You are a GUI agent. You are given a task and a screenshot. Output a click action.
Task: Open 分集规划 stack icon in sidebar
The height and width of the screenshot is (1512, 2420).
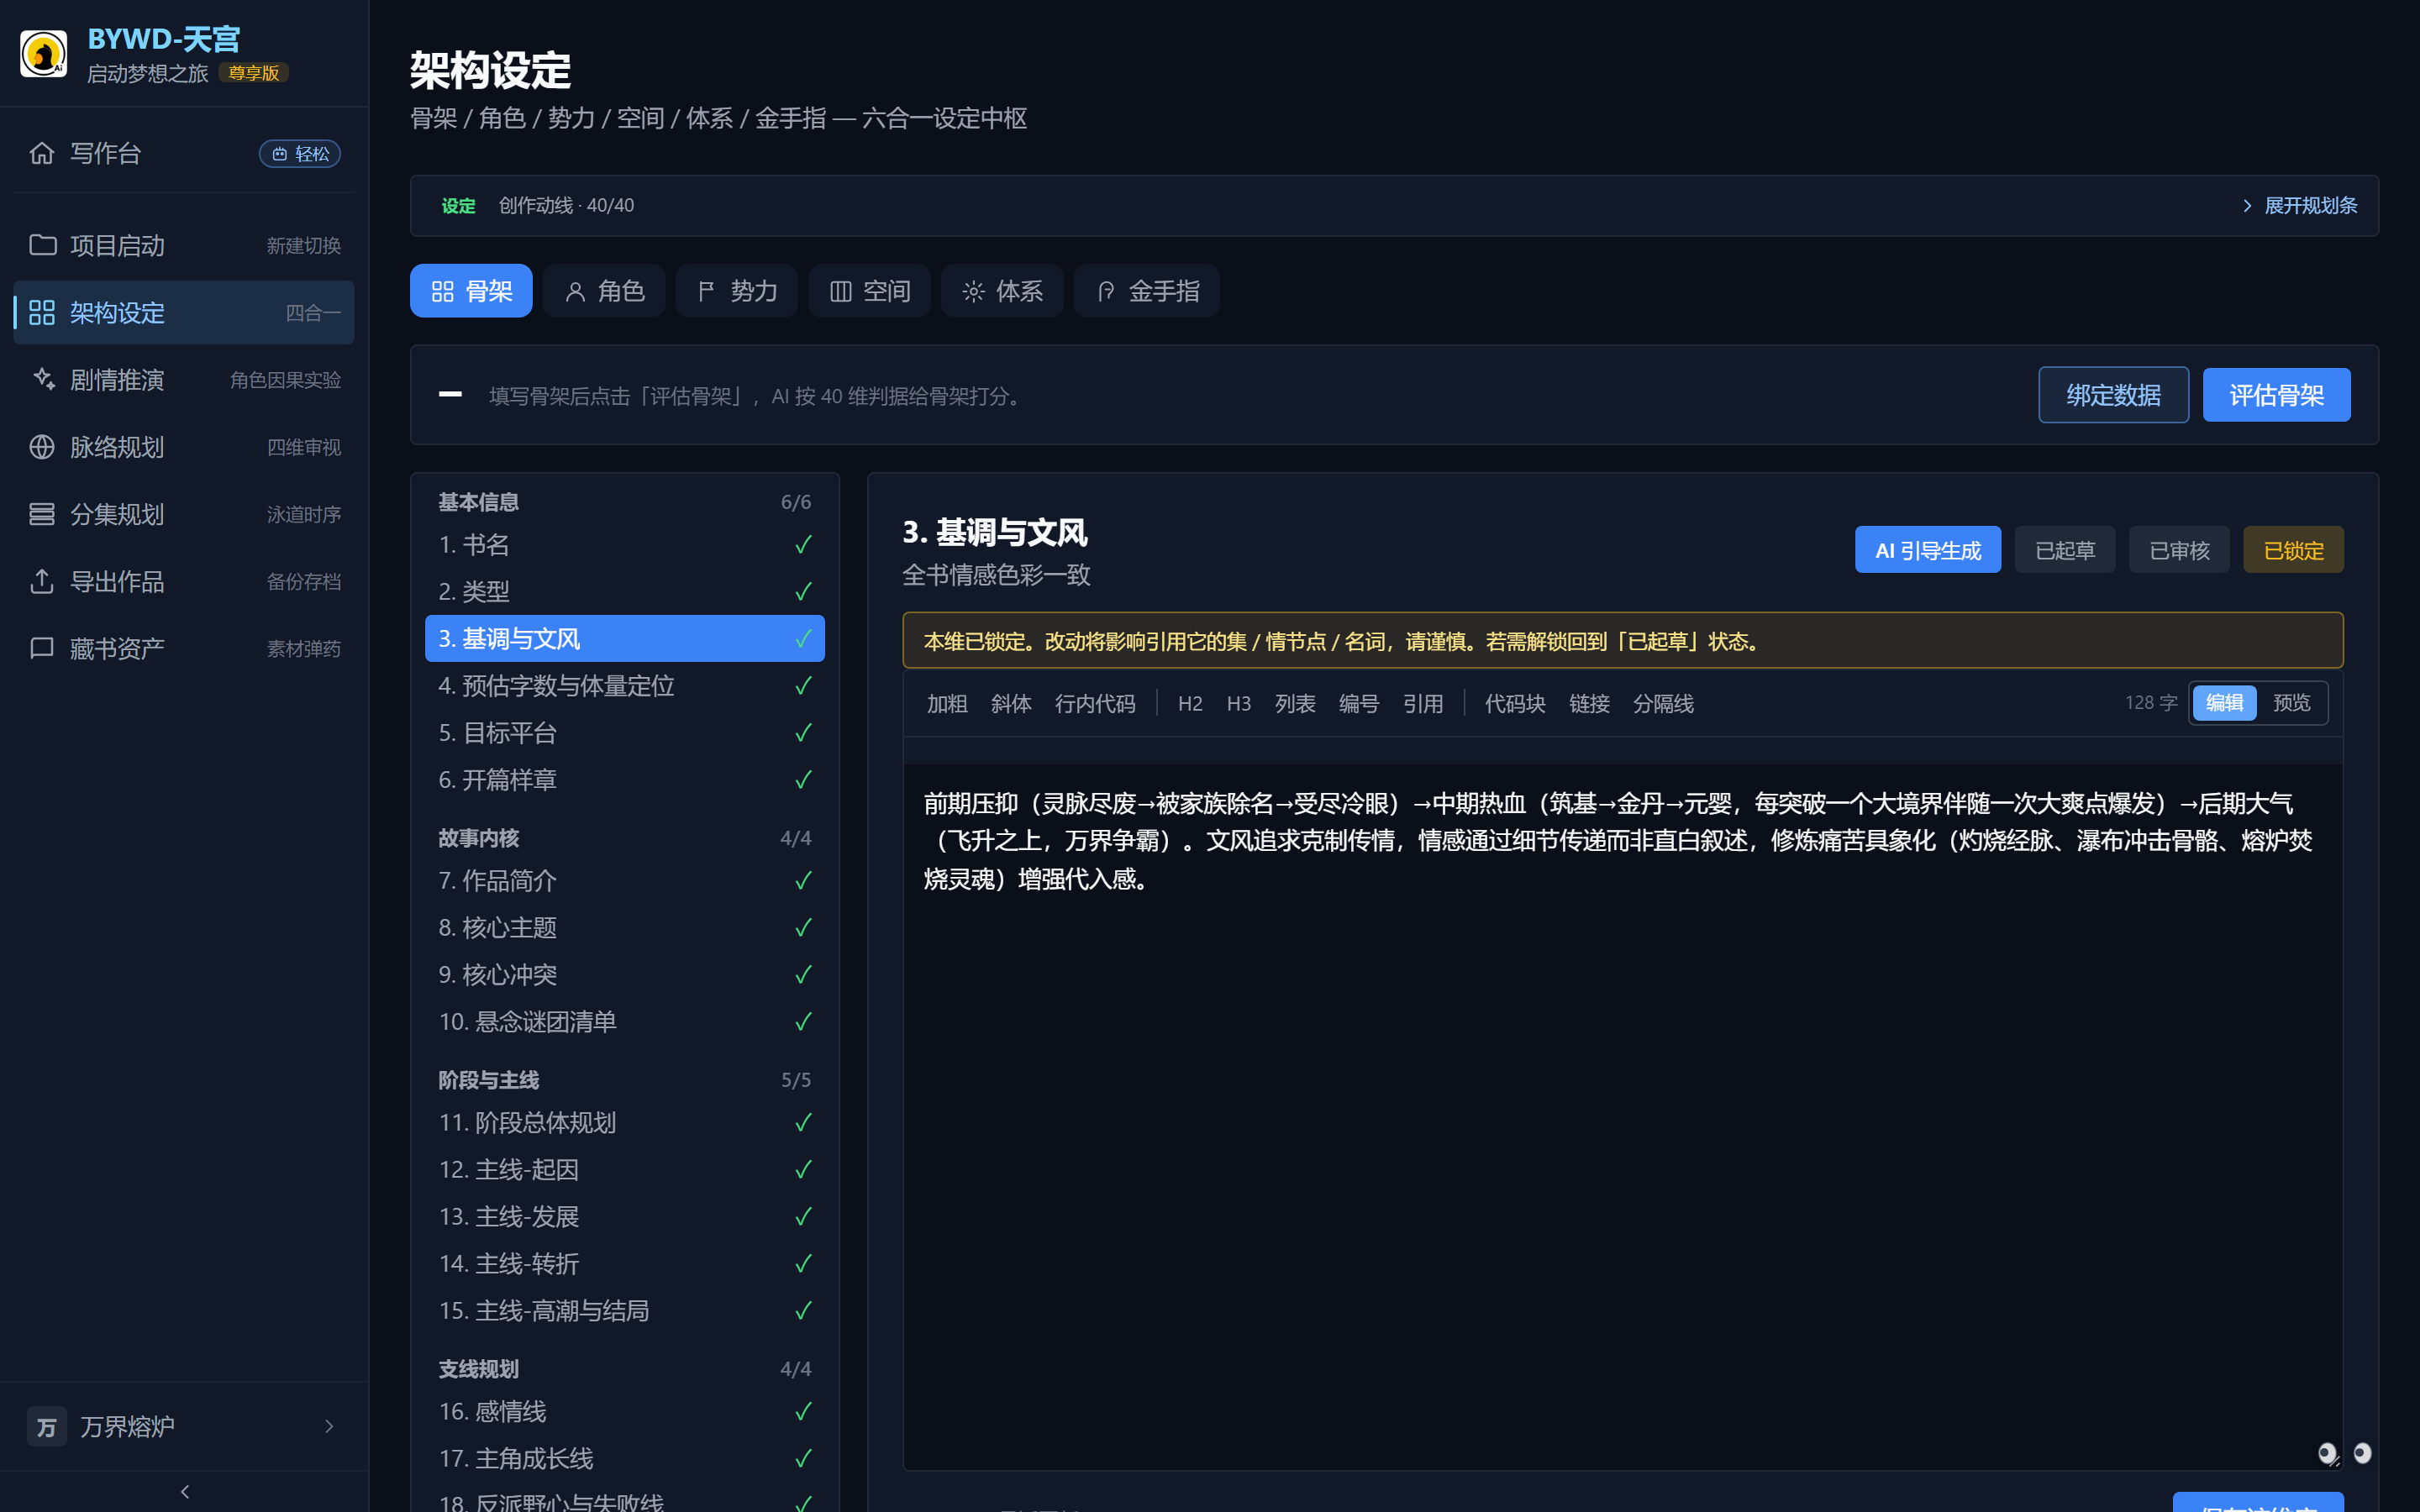(42, 513)
